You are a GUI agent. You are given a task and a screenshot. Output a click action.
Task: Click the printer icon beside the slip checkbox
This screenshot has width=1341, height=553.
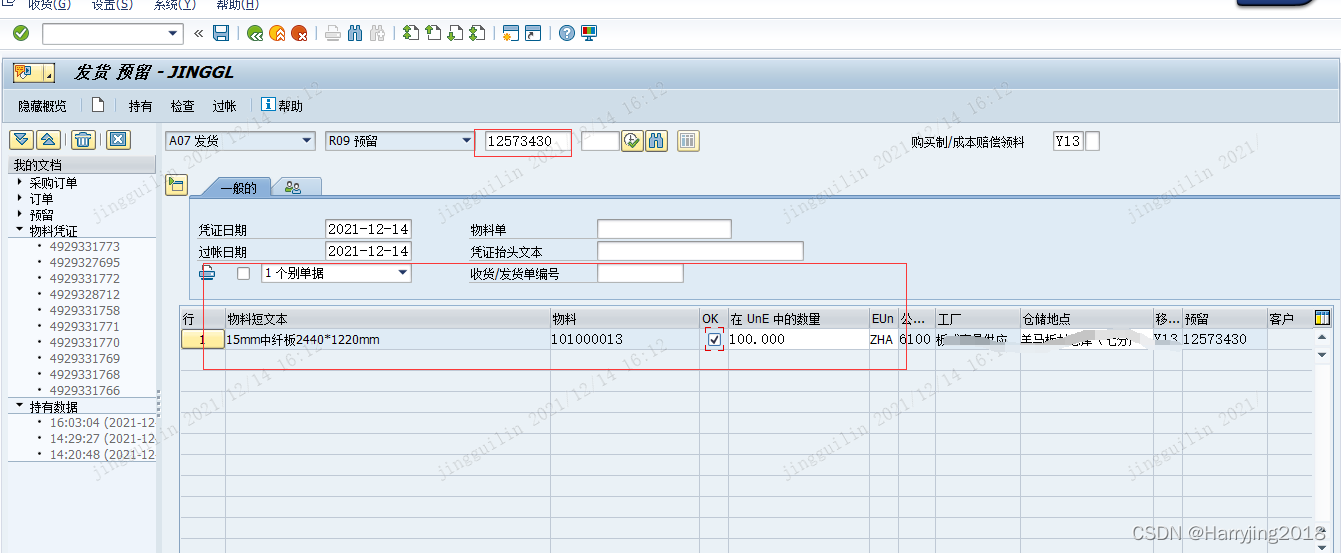click(x=207, y=273)
